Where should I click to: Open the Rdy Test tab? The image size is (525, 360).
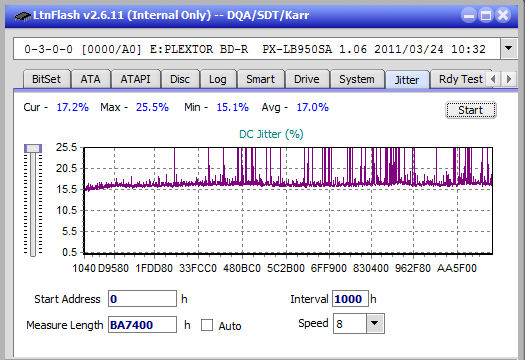[460, 79]
